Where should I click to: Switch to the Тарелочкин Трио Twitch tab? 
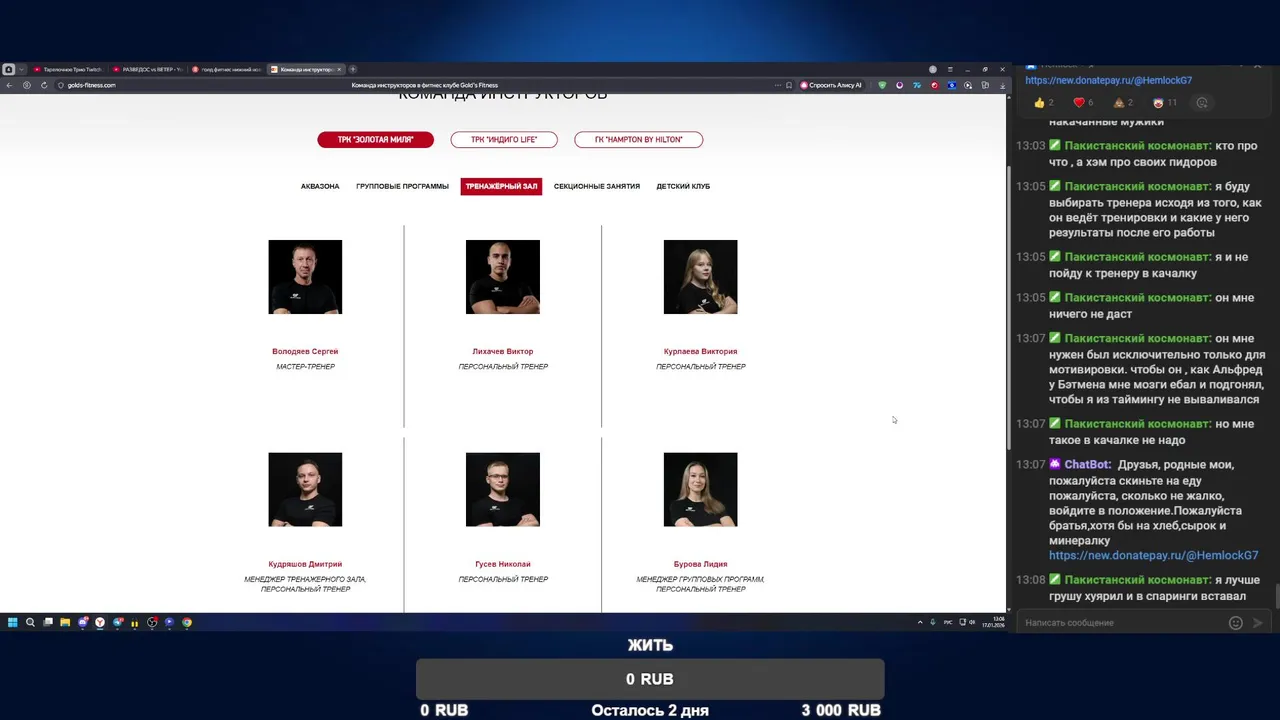point(68,69)
